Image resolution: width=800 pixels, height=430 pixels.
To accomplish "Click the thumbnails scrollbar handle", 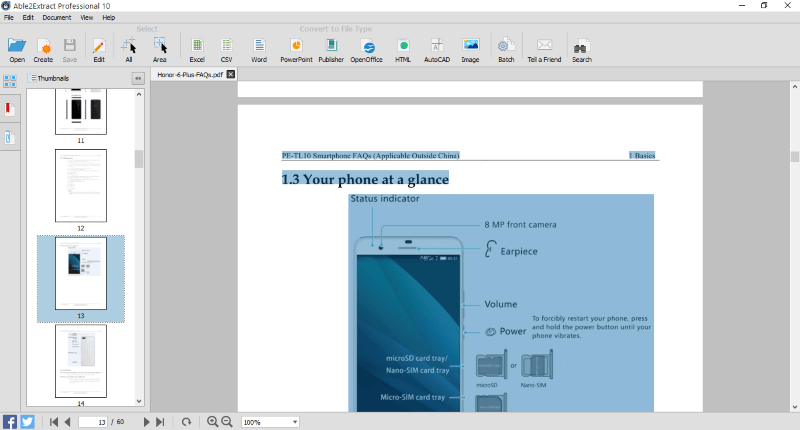I will [x=139, y=159].
